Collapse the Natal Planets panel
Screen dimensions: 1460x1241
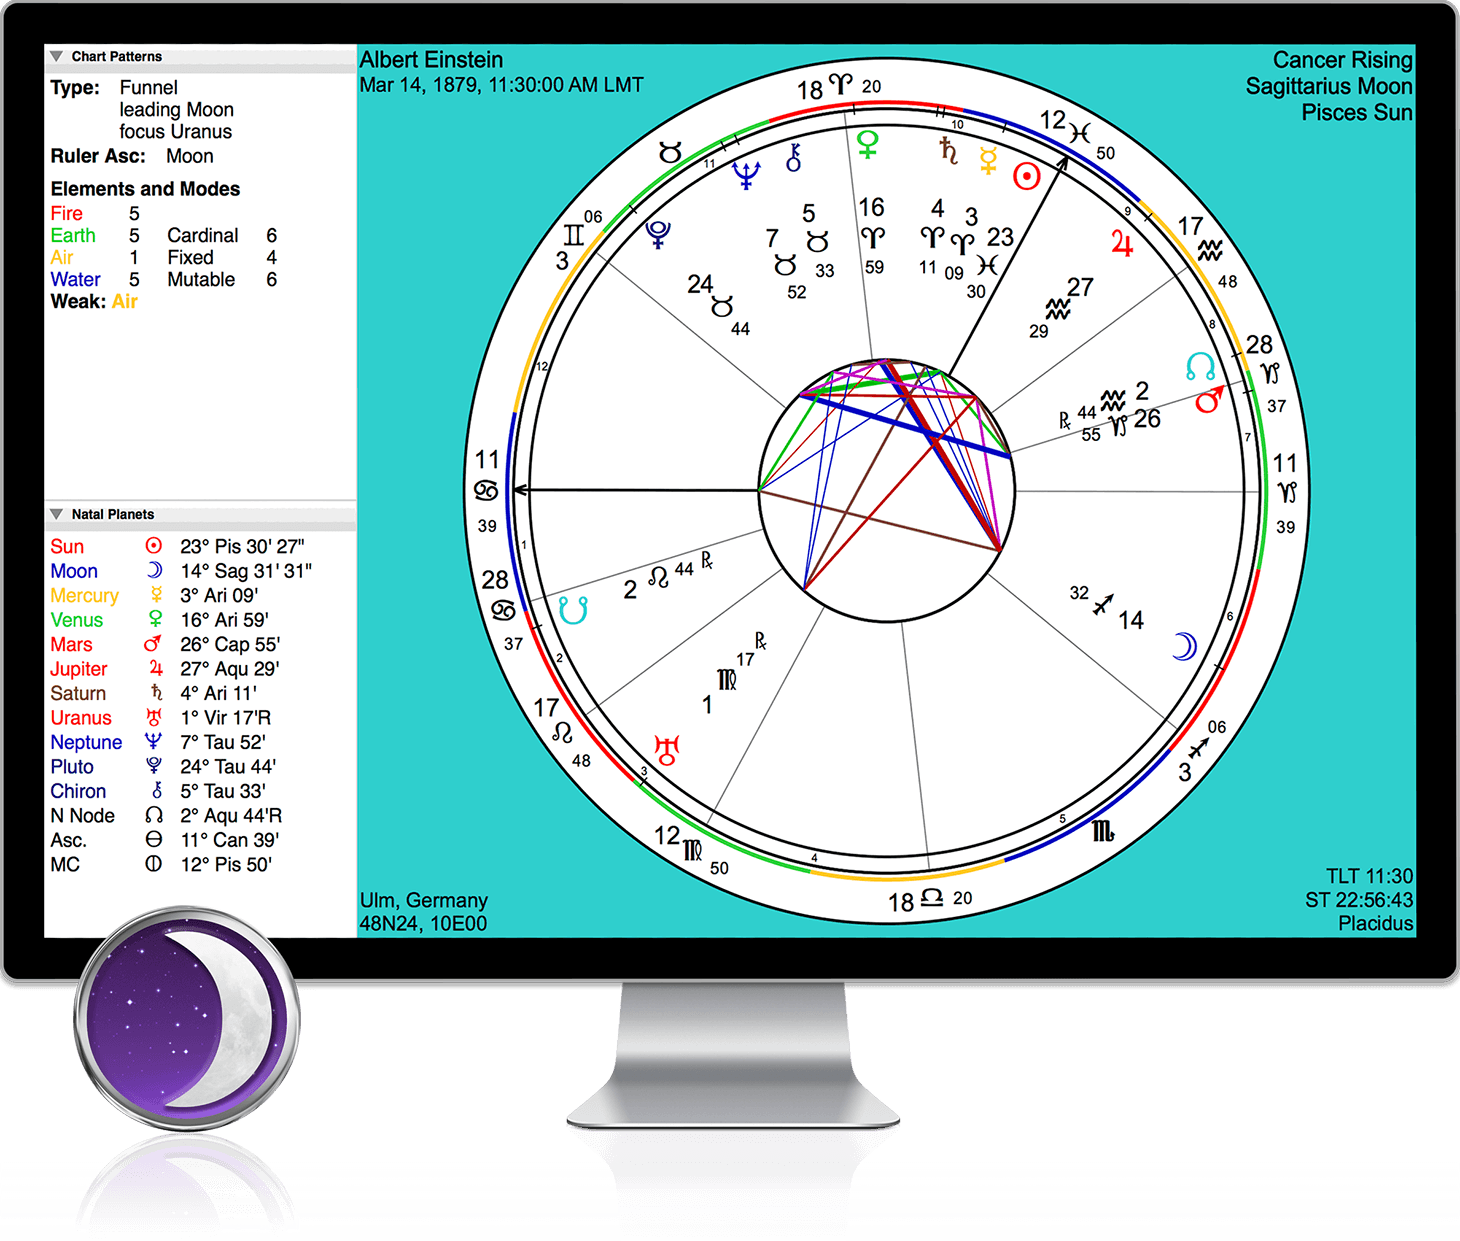(57, 514)
